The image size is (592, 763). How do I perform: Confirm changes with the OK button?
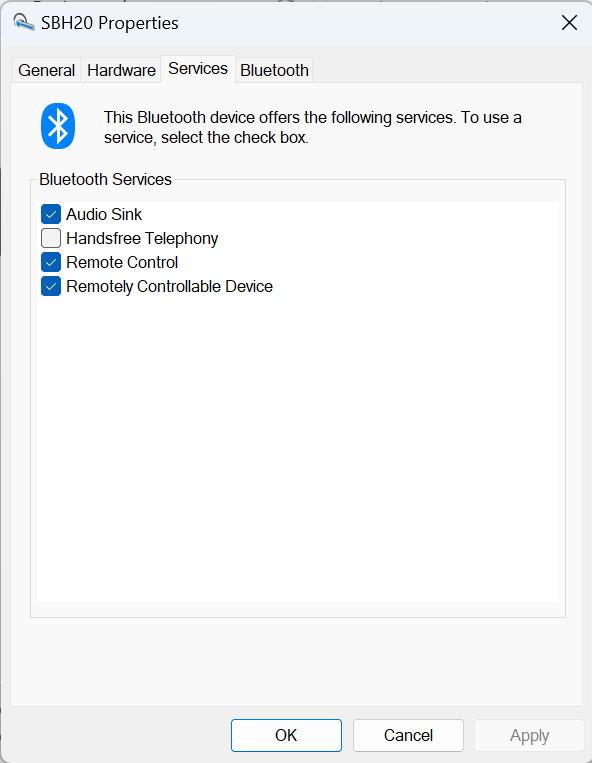(x=286, y=735)
